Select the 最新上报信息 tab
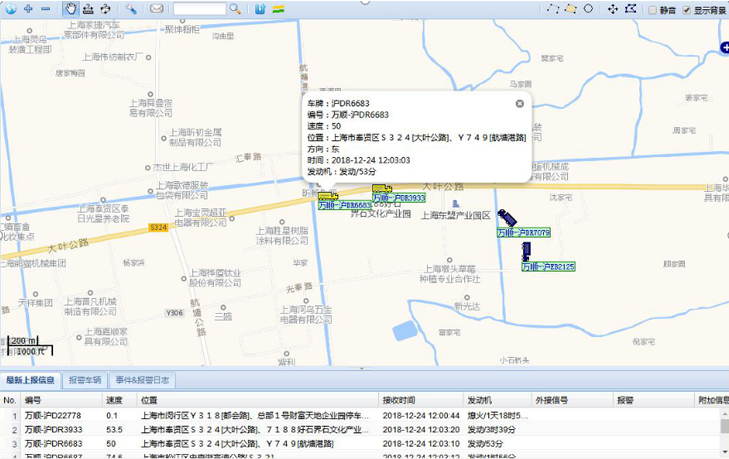Image resolution: width=729 pixels, height=459 pixels. coord(31,380)
